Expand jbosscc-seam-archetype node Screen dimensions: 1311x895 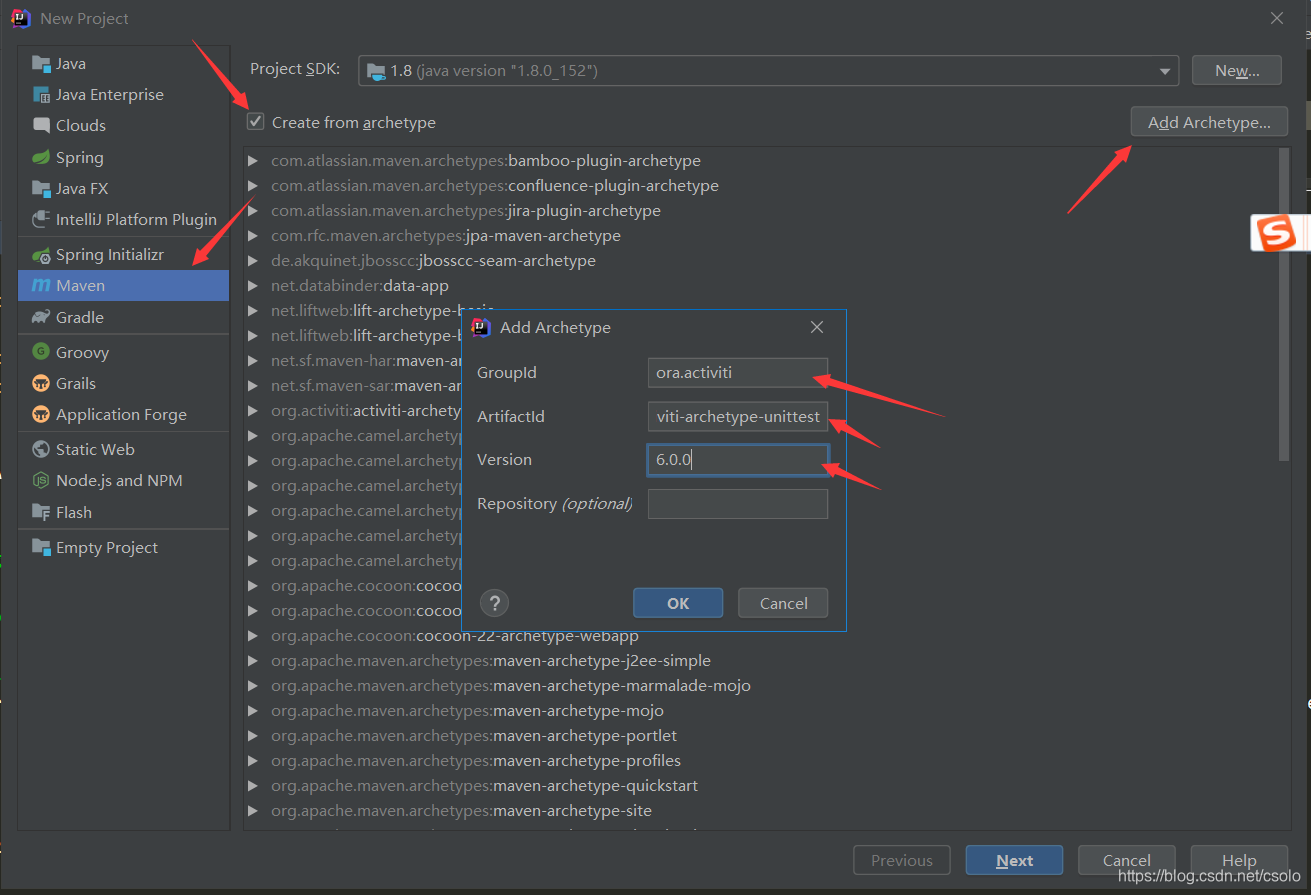pyautogui.click(x=253, y=261)
